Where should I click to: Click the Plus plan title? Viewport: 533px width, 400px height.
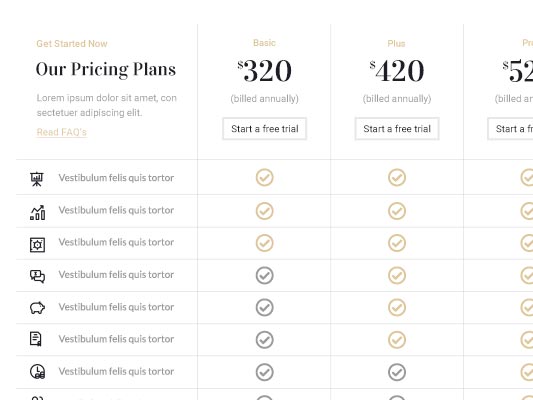tap(396, 44)
